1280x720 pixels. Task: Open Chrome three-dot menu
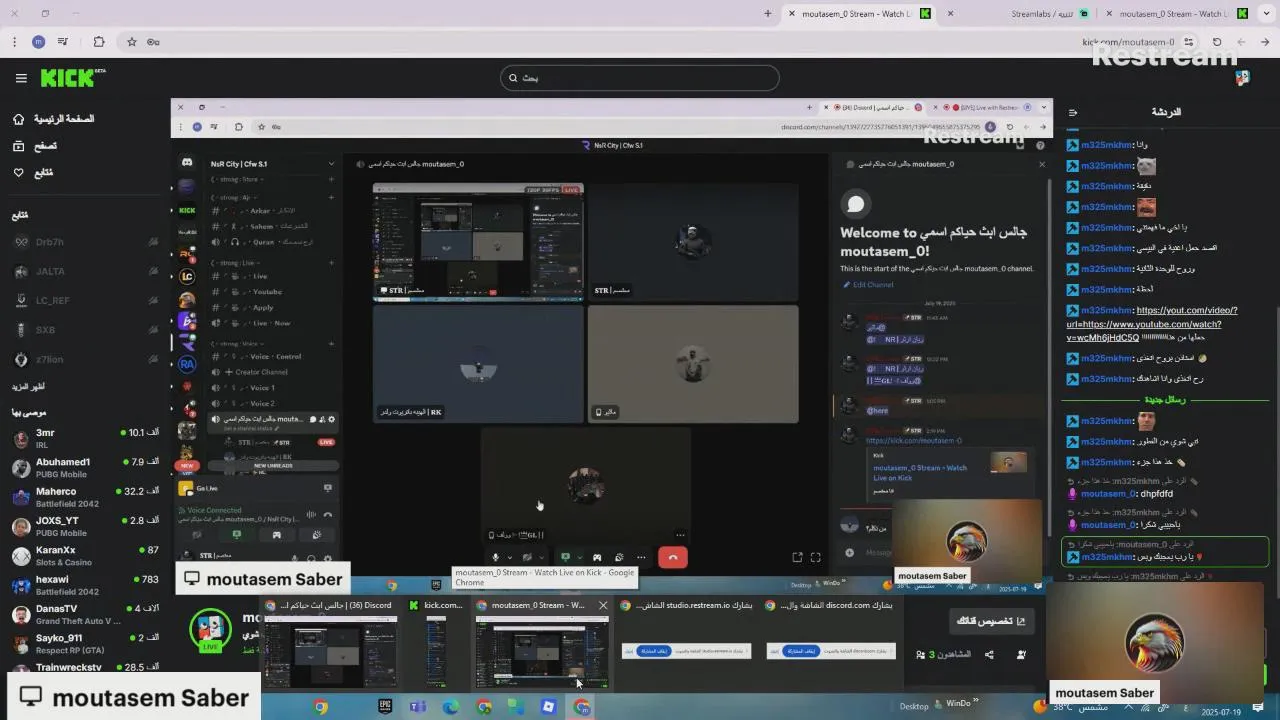14,42
